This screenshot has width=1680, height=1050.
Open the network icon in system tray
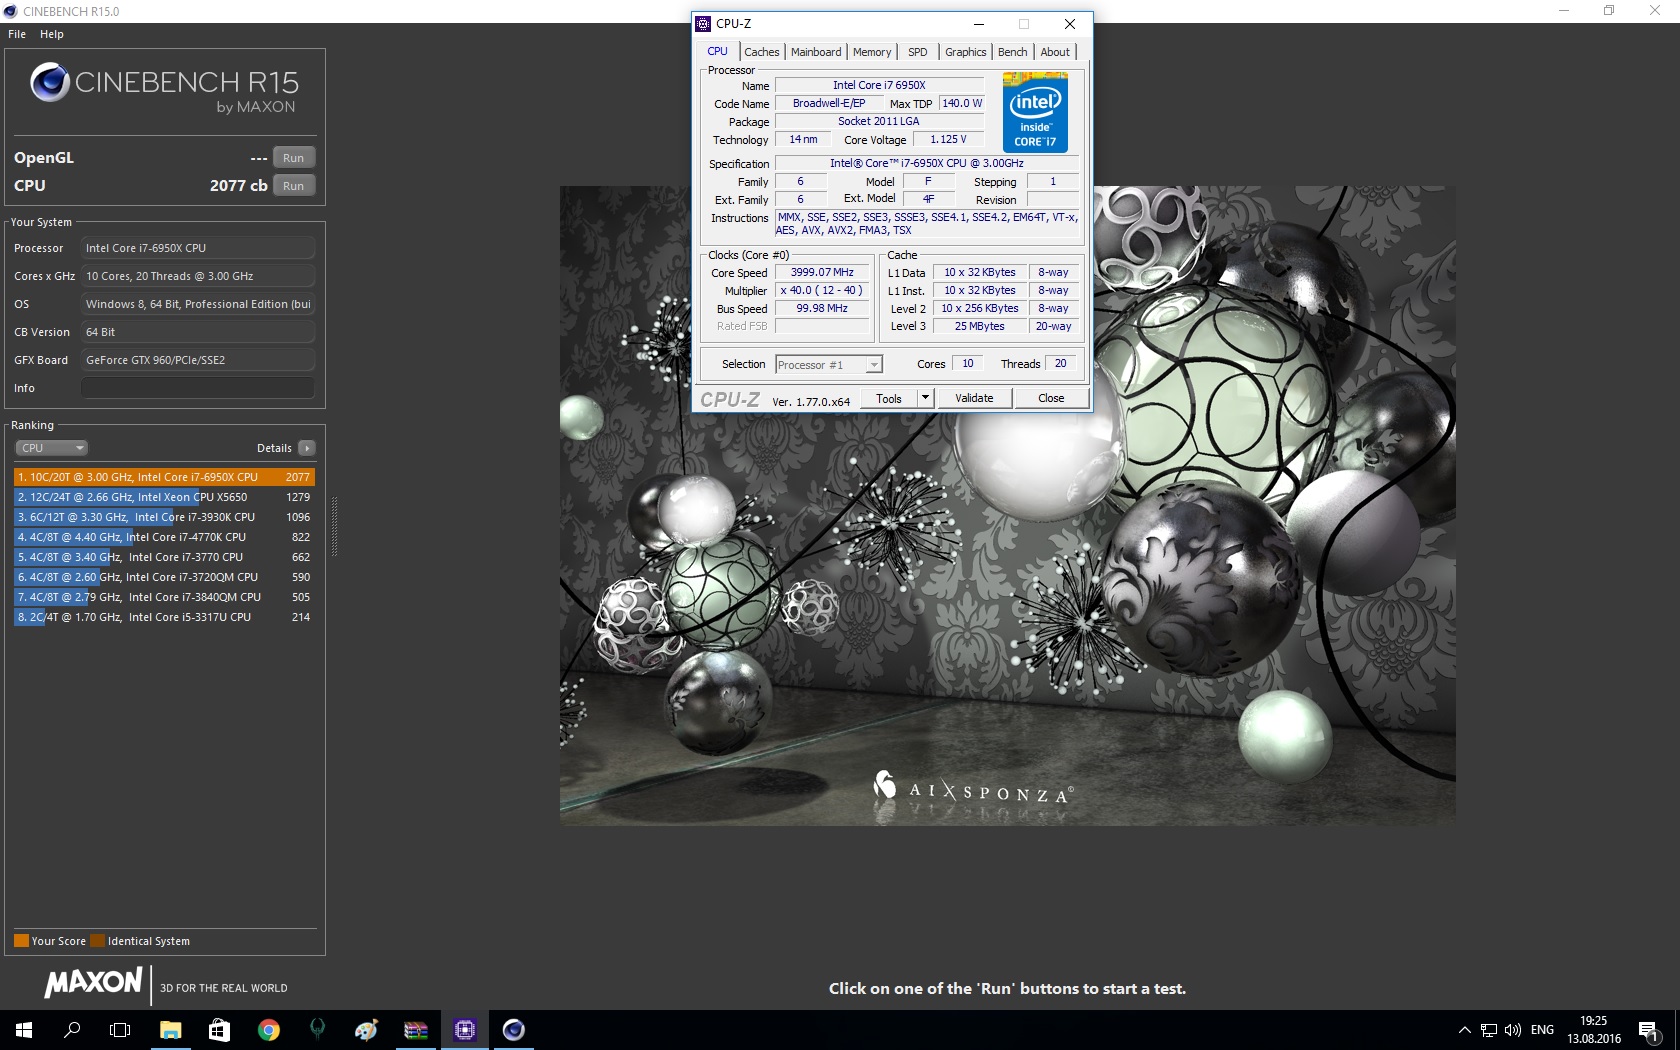[1489, 1030]
